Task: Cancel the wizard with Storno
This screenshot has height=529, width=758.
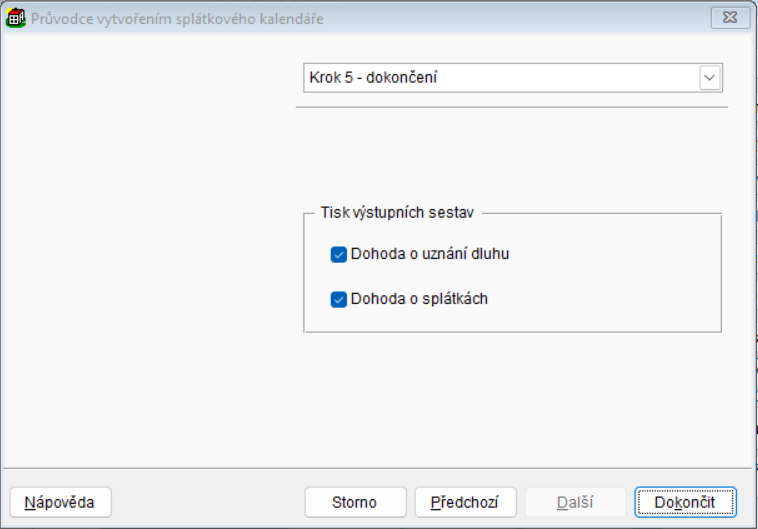Action: (355, 502)
